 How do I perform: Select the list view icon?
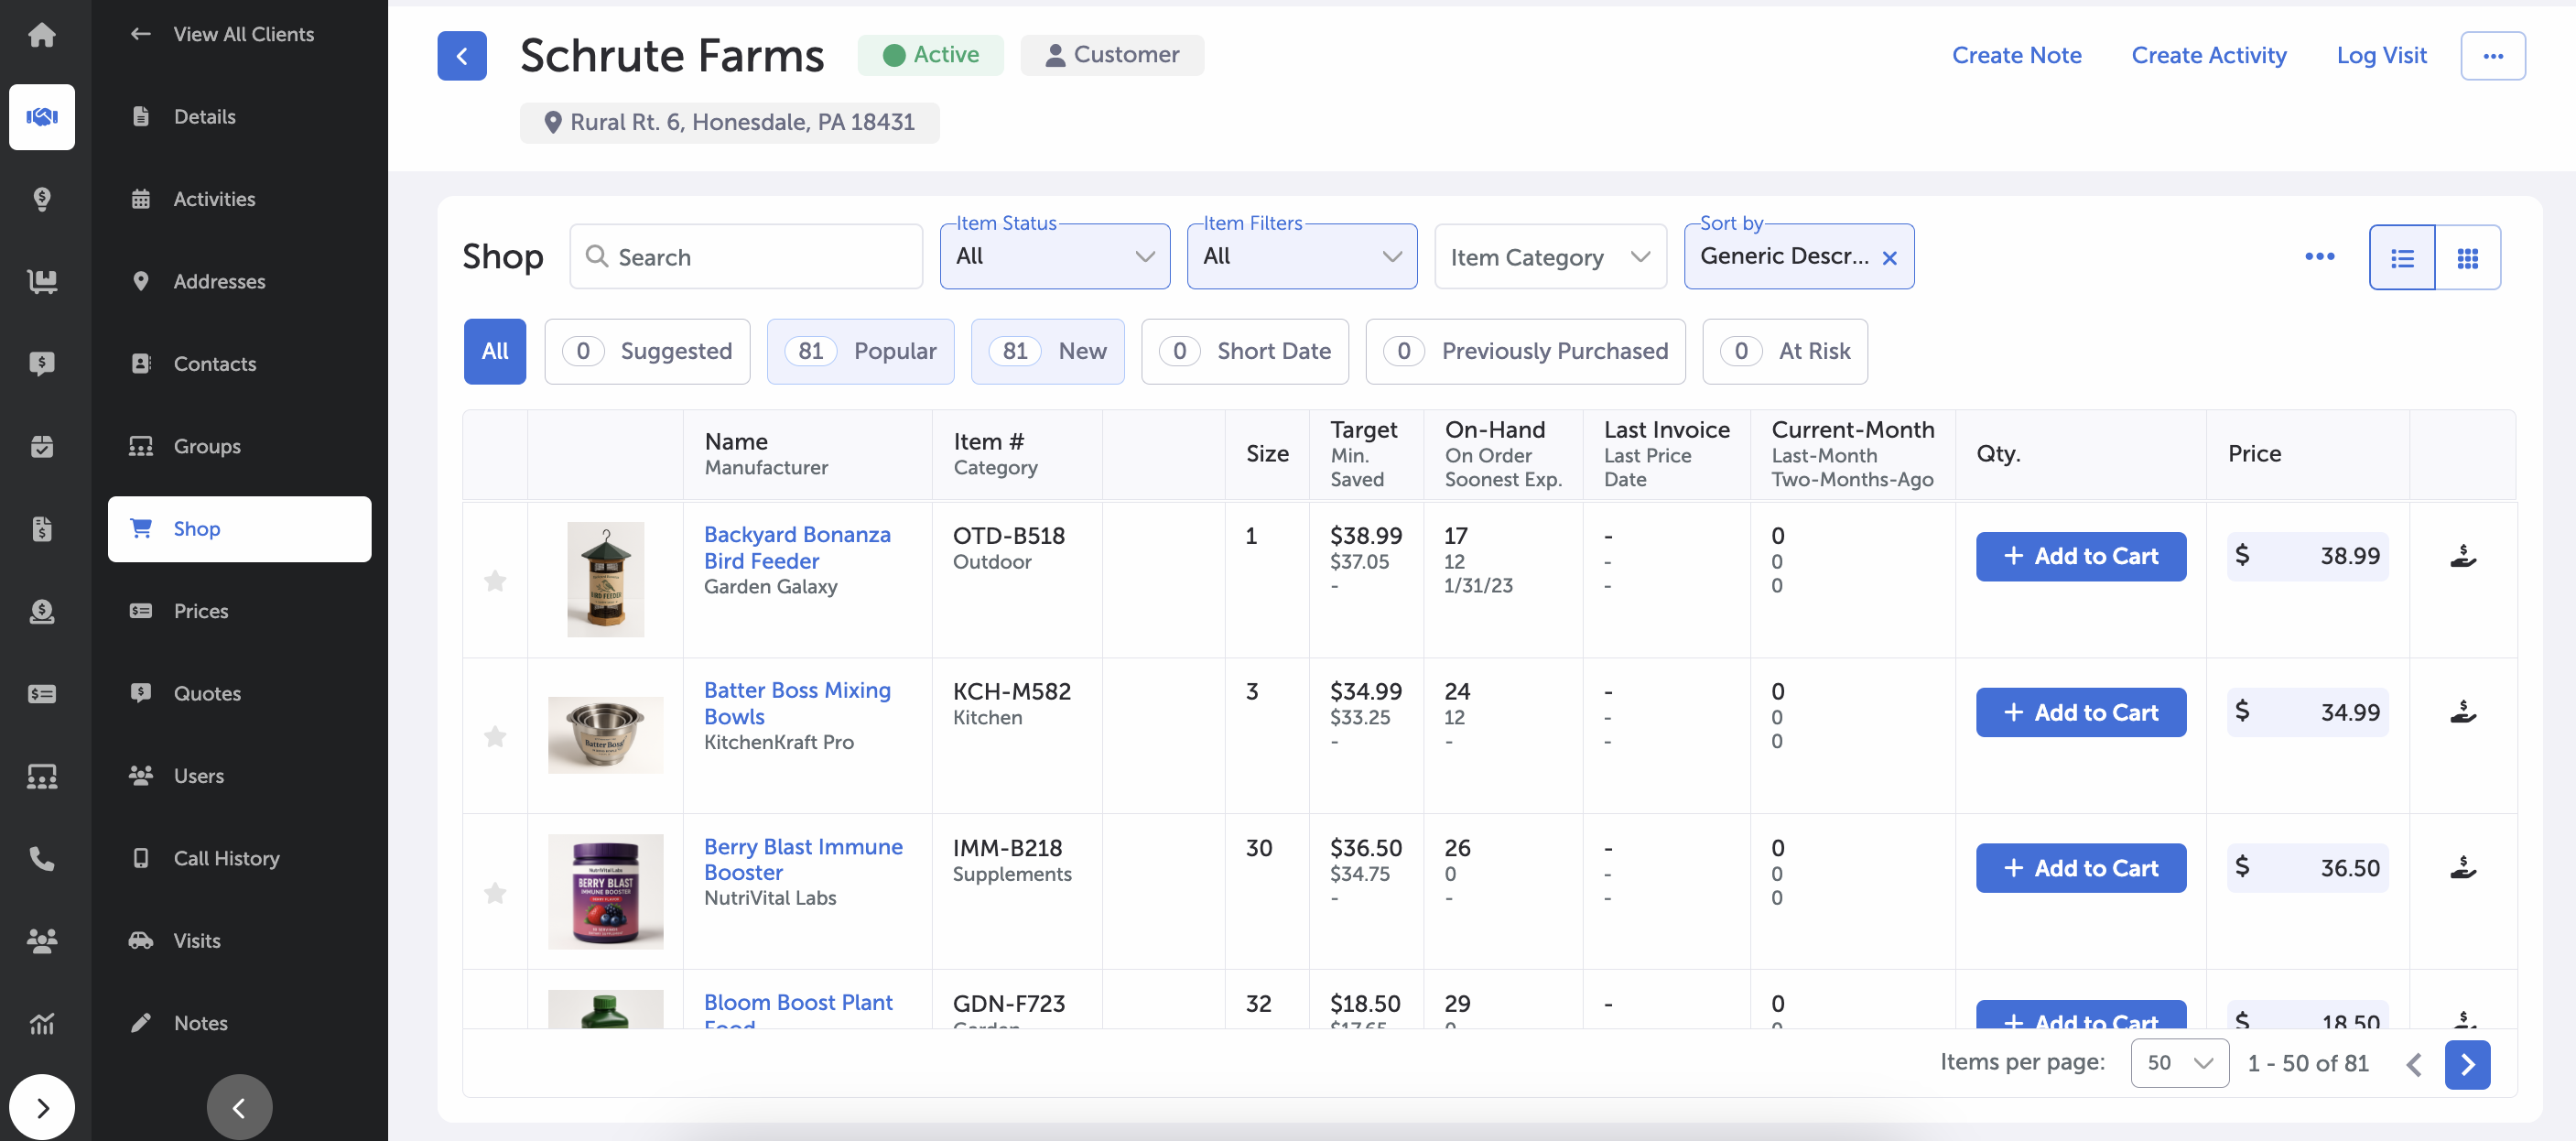click(x=2401, y=258)
